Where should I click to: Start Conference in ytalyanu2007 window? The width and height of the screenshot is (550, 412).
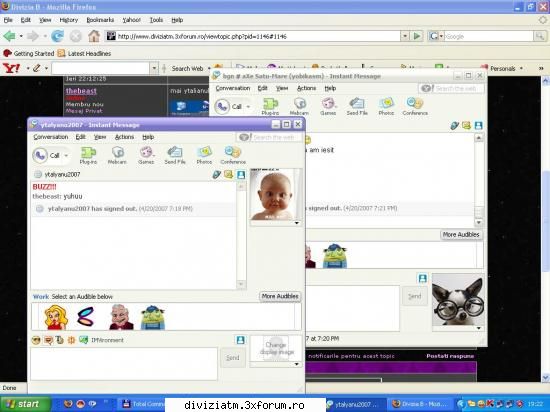pos(233,155)
